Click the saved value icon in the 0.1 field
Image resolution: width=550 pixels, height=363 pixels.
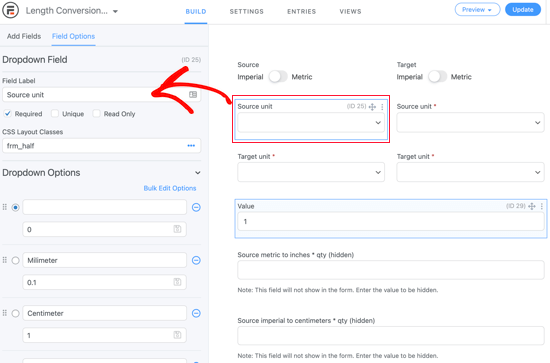(177, 282)
